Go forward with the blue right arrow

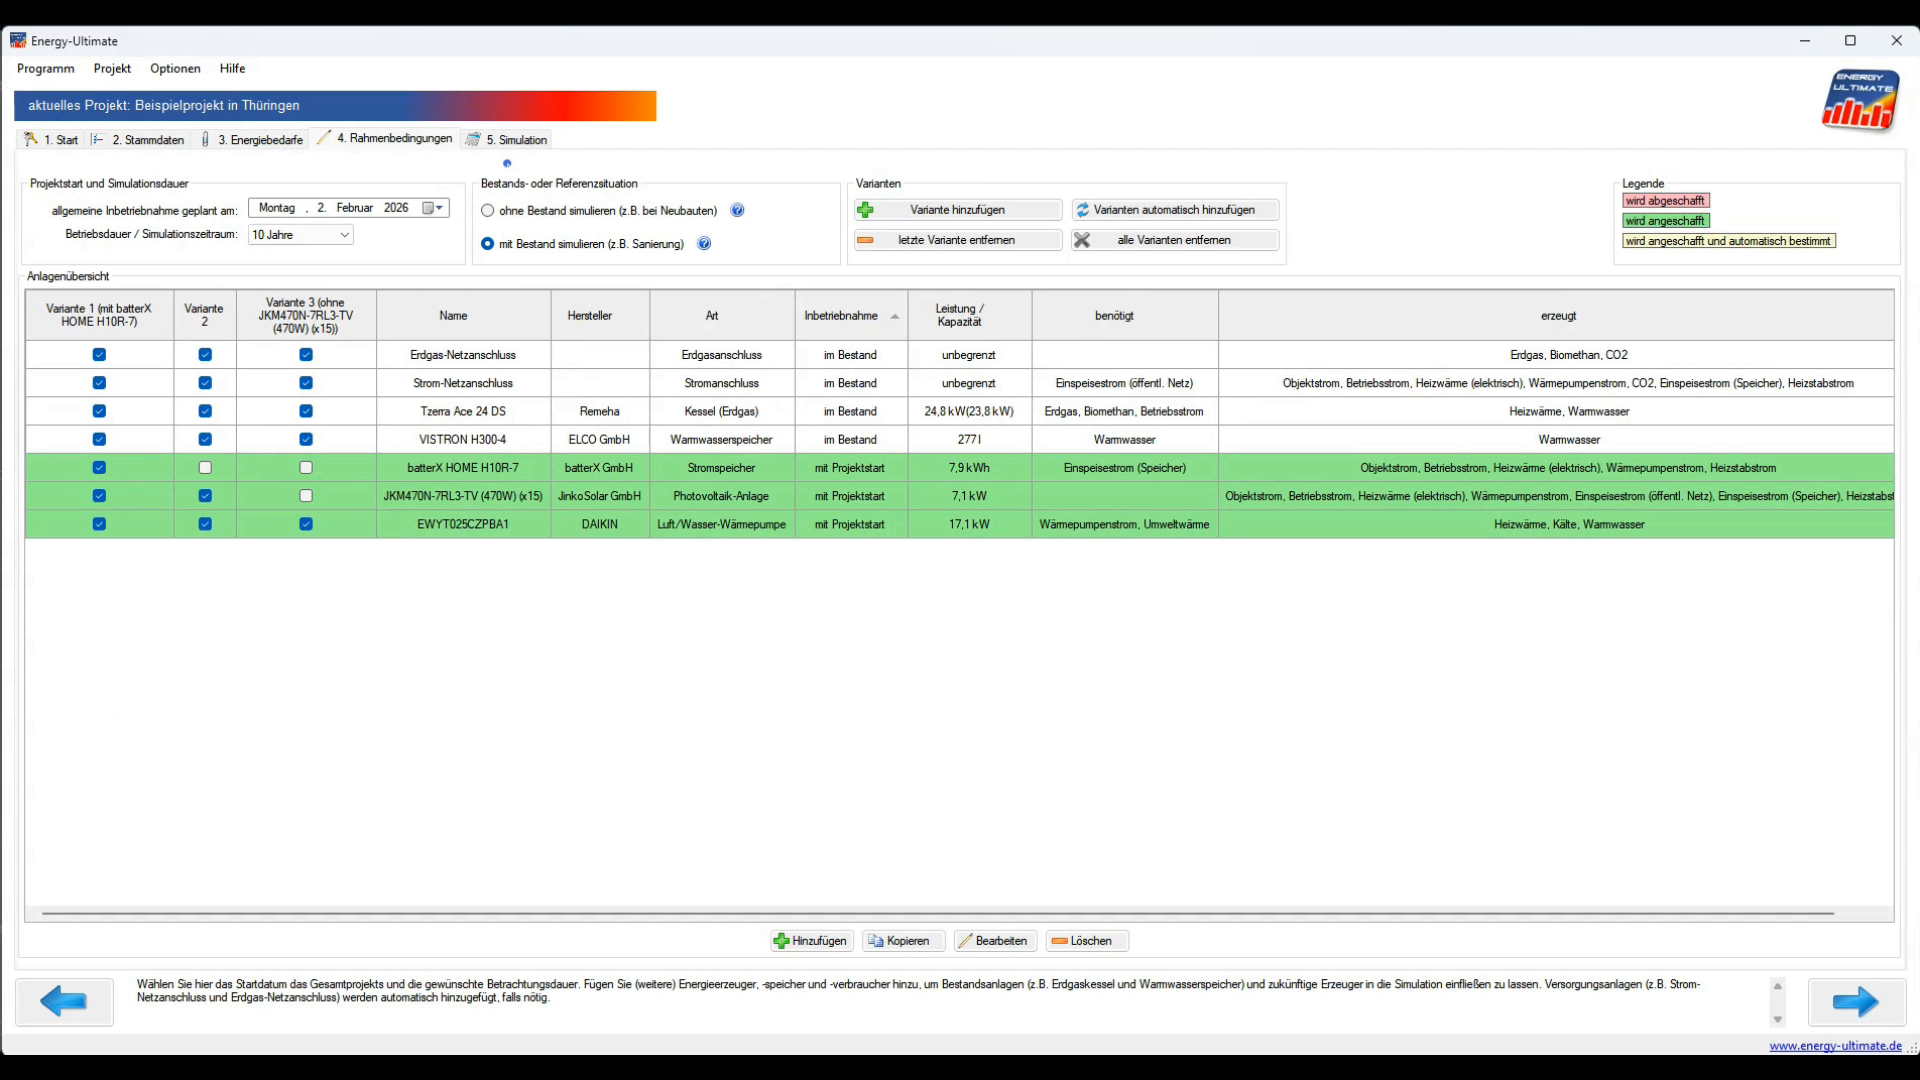(1856, 1001)
